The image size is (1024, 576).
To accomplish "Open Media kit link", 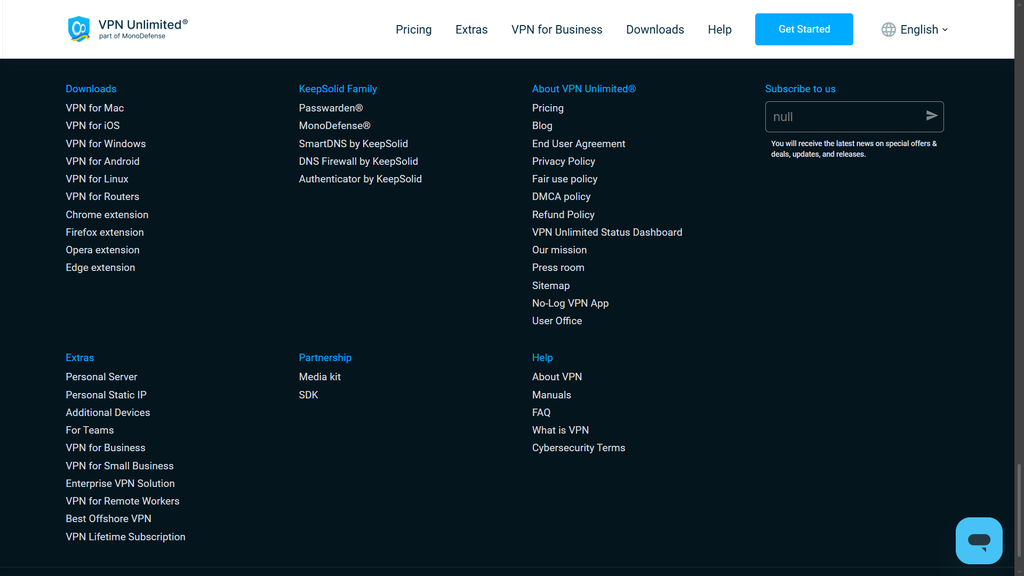I will click(x=319, y=377).
